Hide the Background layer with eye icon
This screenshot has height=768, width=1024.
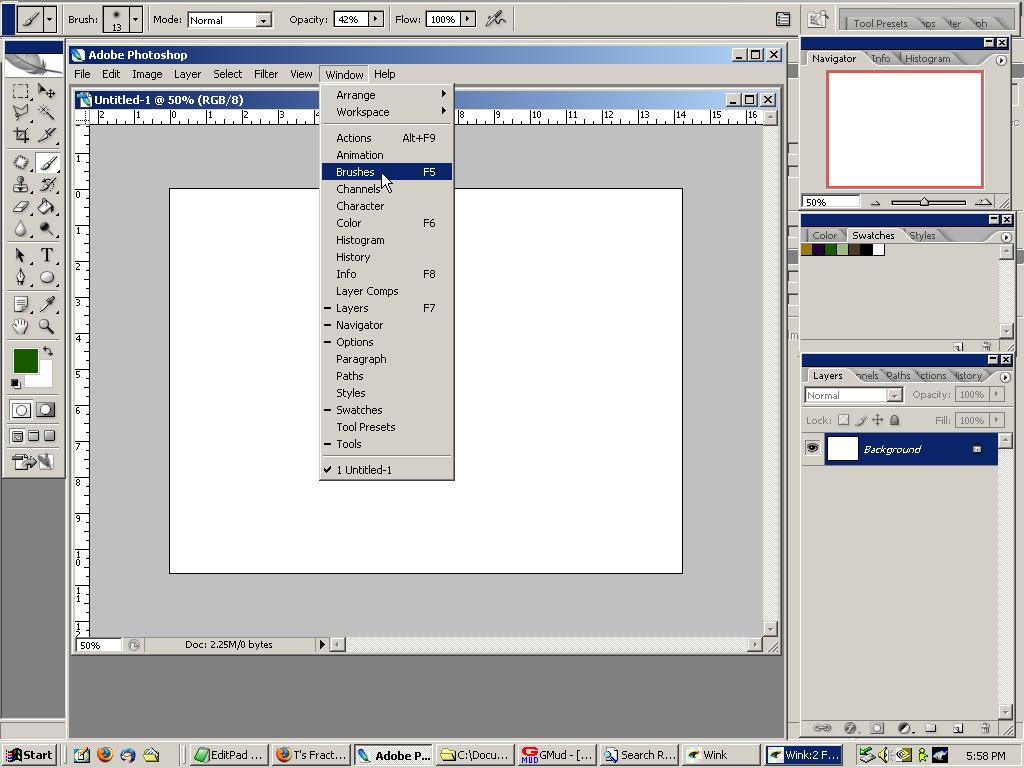pos(812,449)
